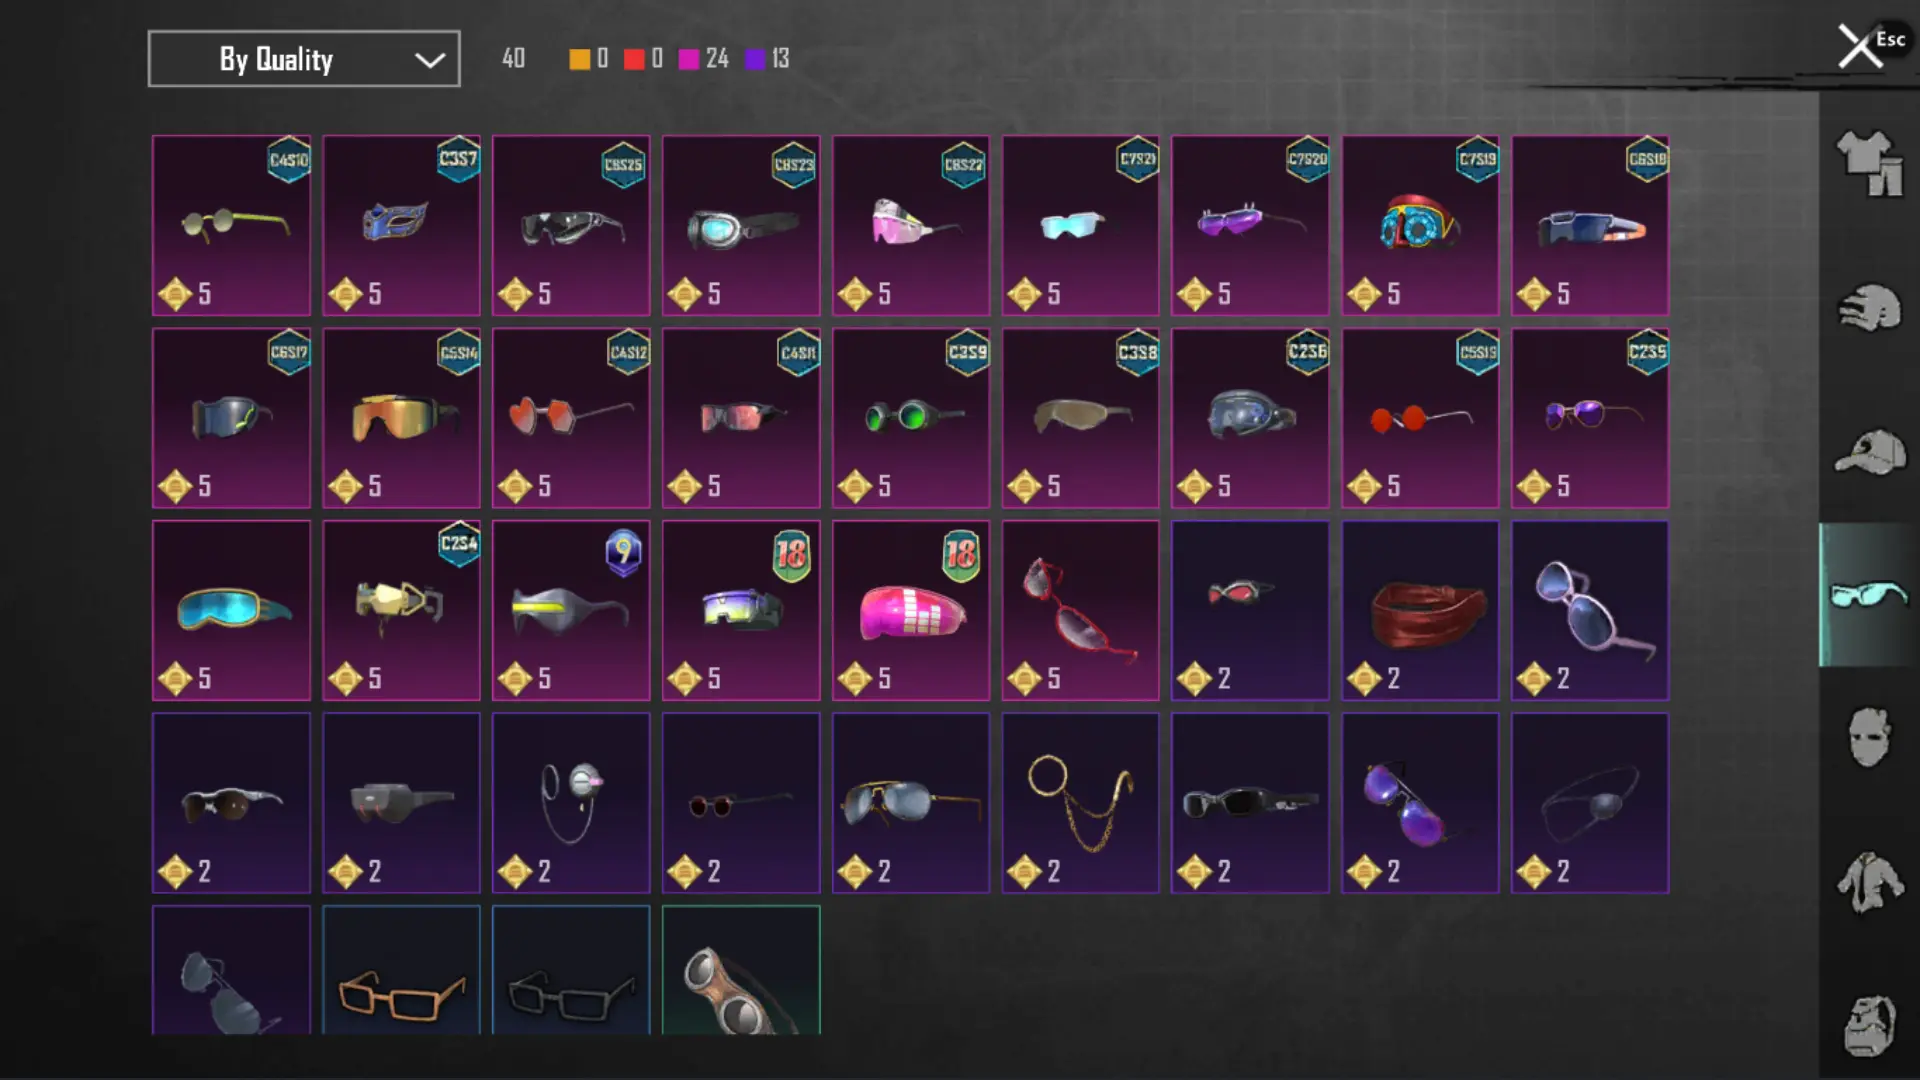Open the cap hats category

1869,452
